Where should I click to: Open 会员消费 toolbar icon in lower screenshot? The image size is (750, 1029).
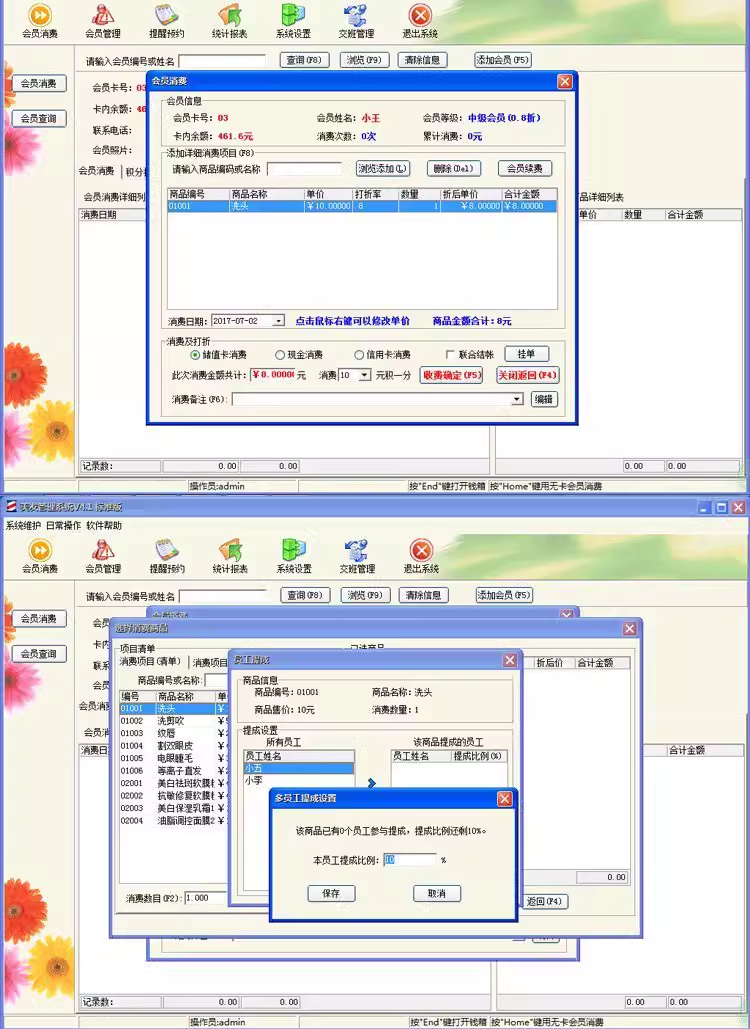(x=39, y=556)
